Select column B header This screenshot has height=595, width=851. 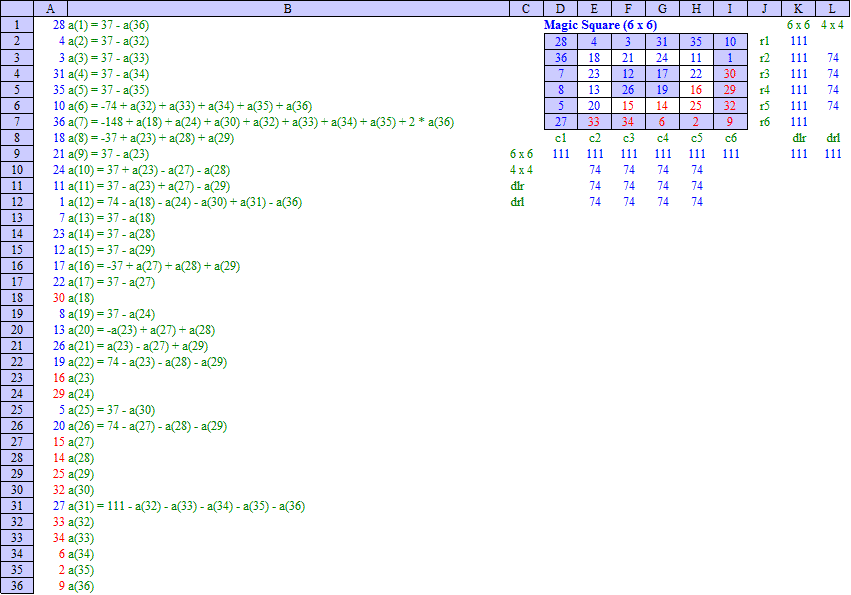pyautogui.click(x=288, y=9)
